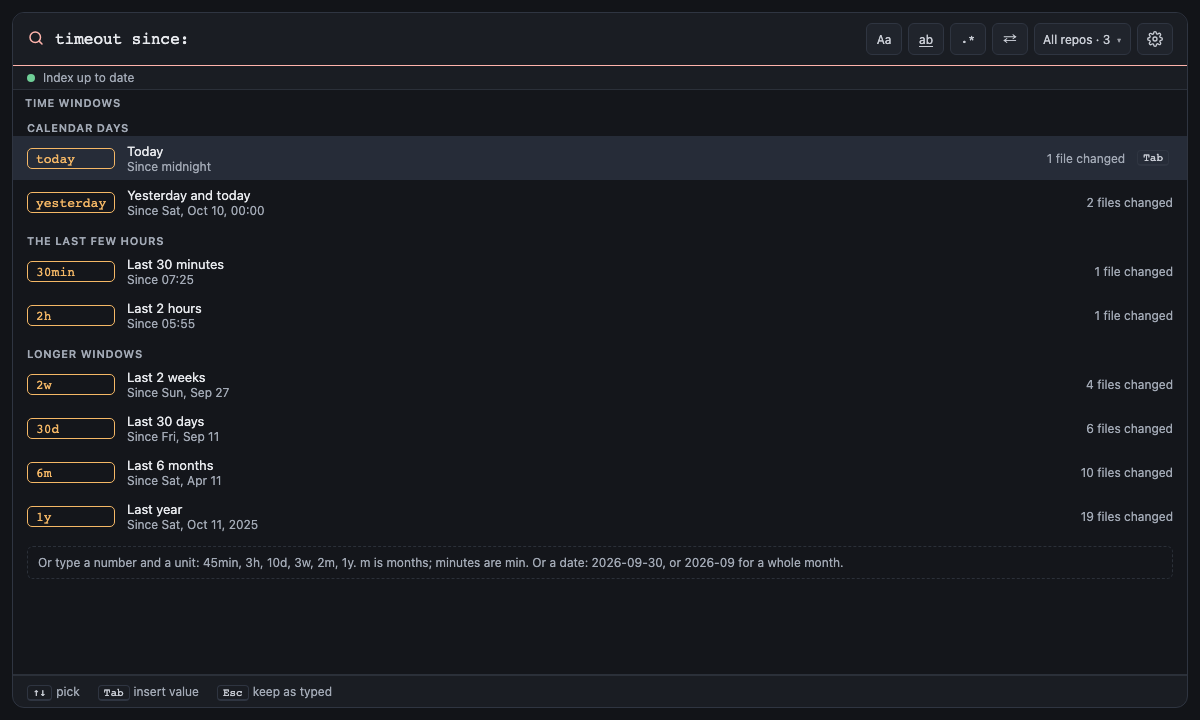Select Yesterday and today suggestion
Image resolution: width=1200 pixels, height=720 pixels.
tap(600, 202)
